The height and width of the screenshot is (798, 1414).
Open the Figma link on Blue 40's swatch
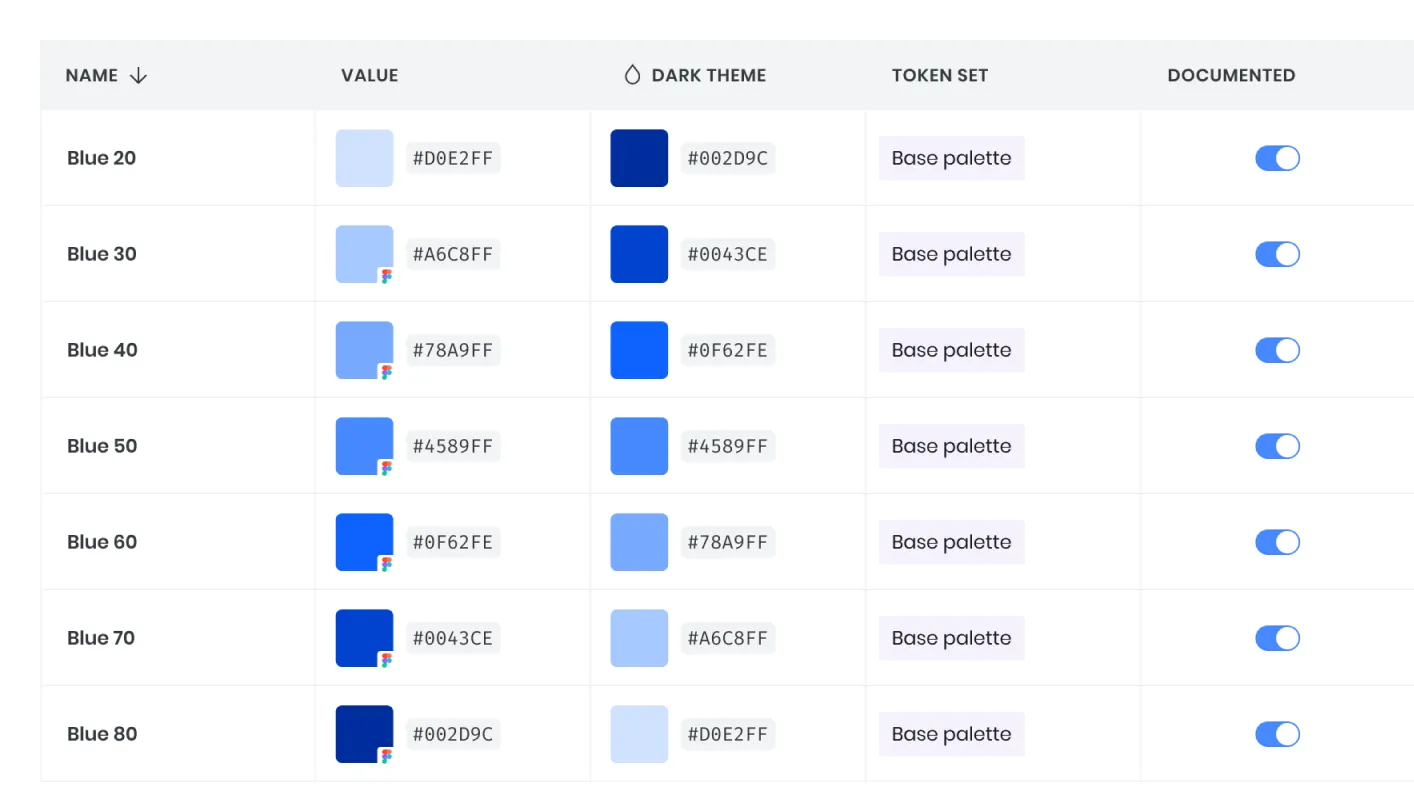pyautogui.click(x=386, y=371)
